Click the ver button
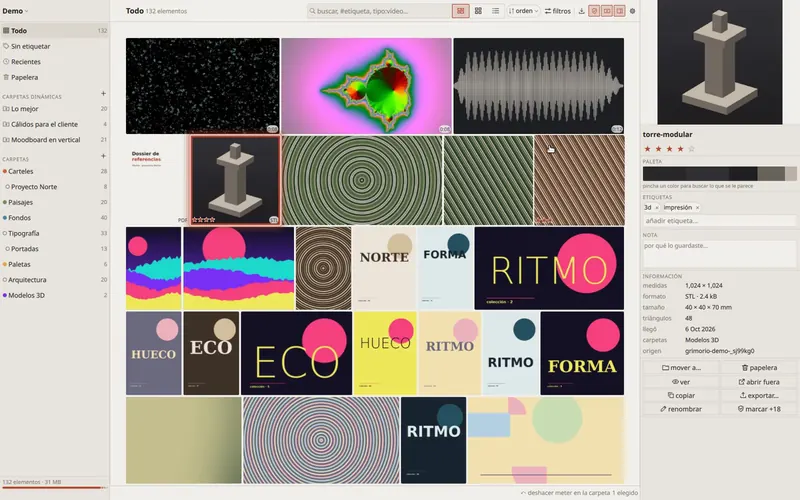 681,382
